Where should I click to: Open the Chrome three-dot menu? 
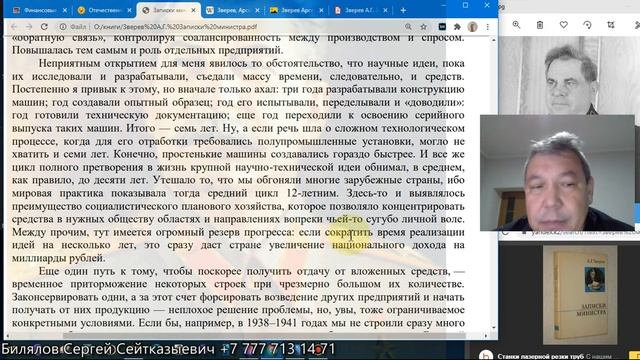[487, 27]
